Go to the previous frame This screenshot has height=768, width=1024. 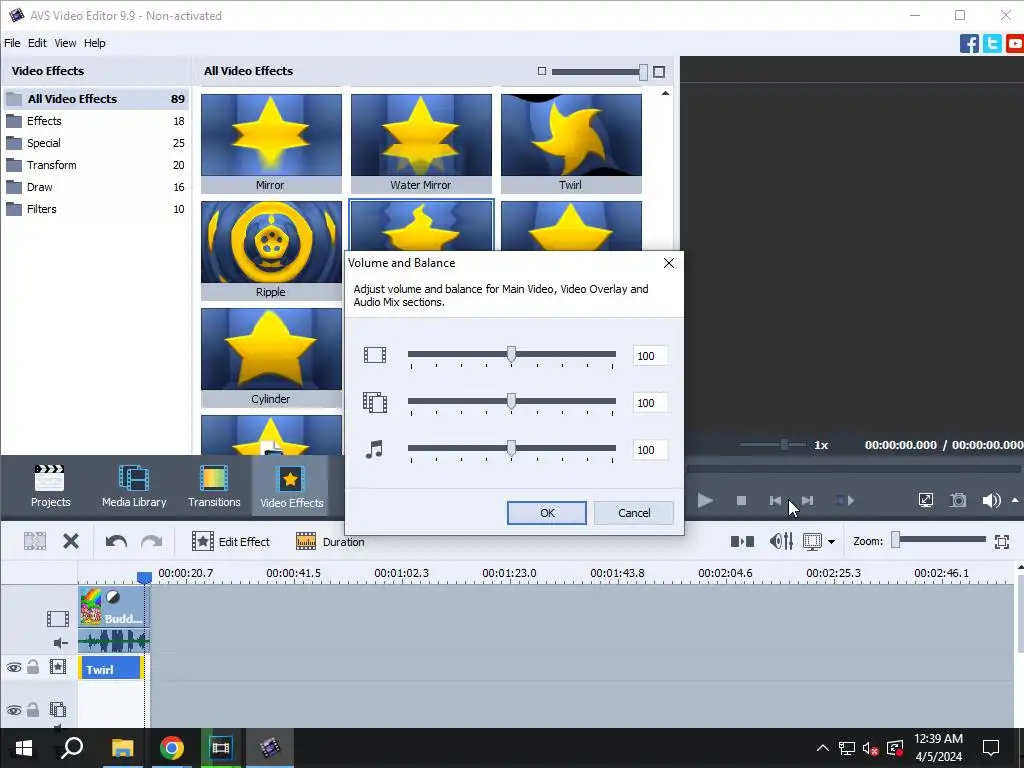[775, 501]
